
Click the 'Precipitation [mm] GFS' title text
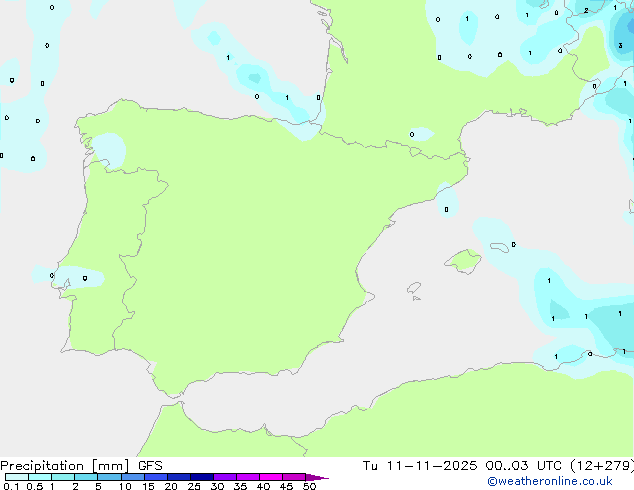point(81,466)
